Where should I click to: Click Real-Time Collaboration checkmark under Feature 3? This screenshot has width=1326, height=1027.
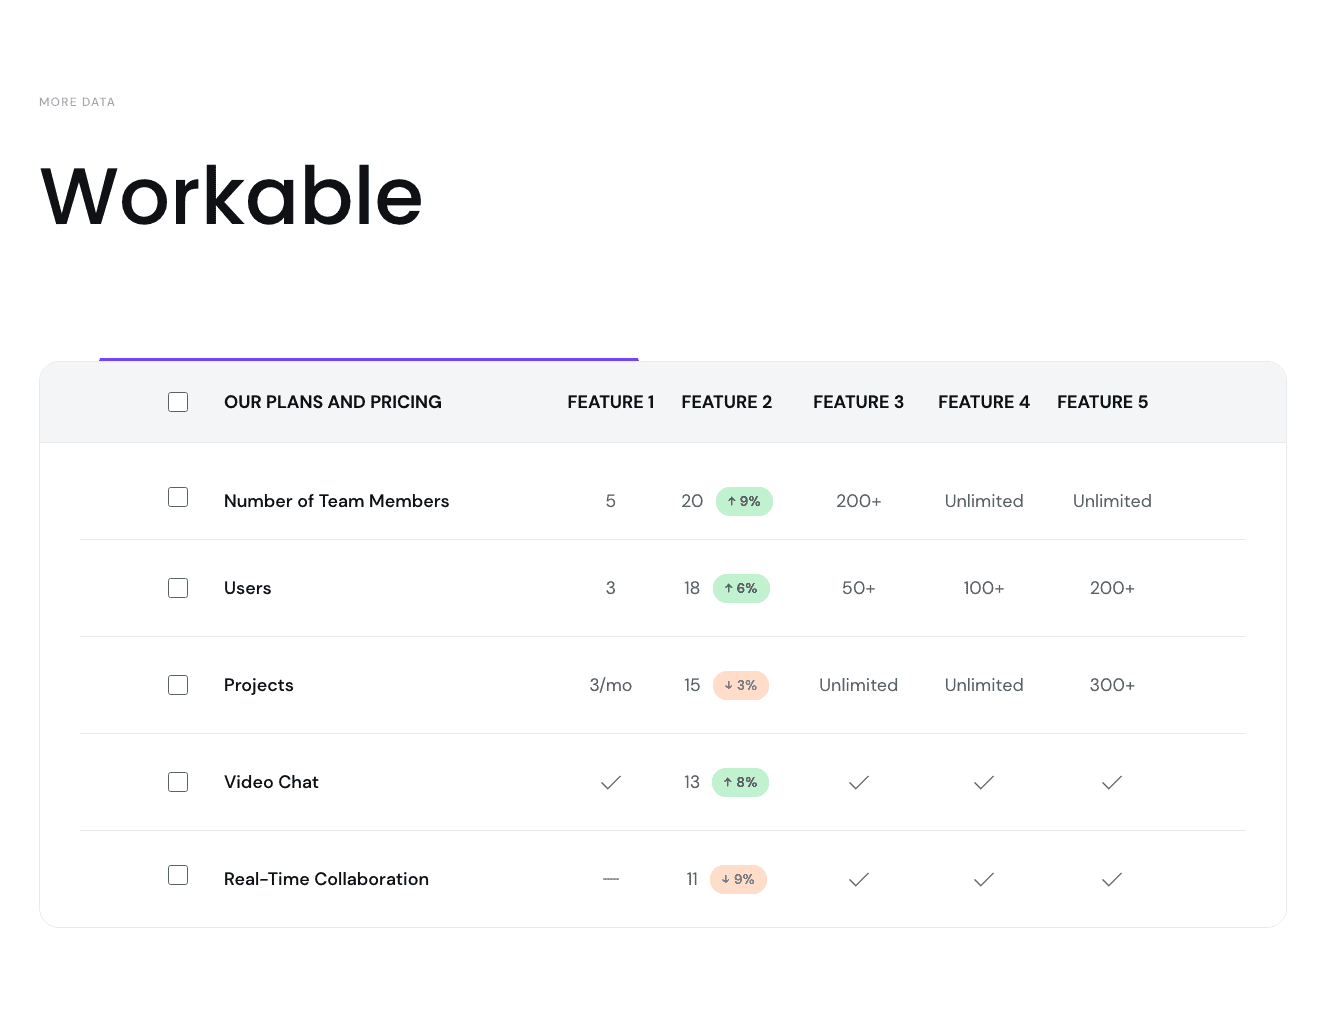[x=858, y=879]
